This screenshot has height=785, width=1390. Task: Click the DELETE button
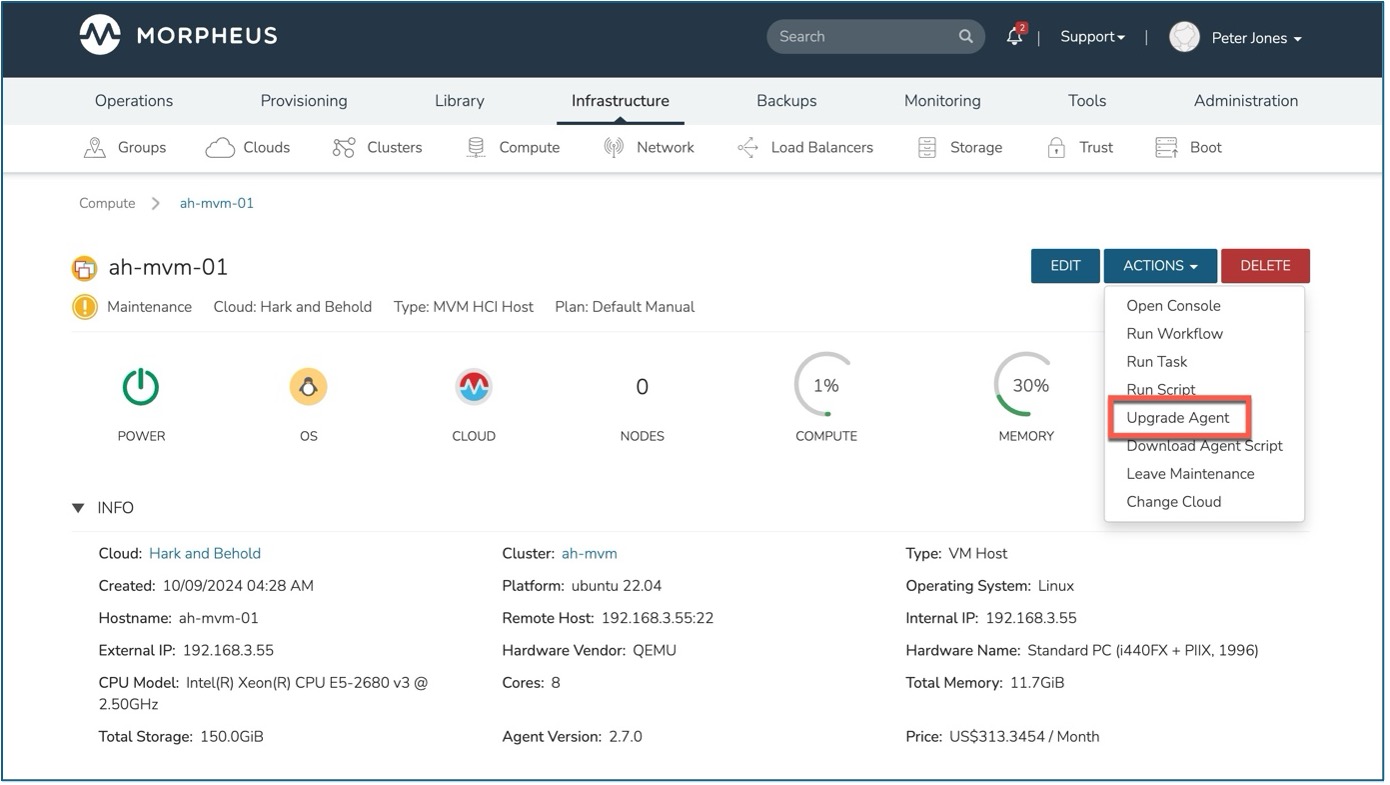(x=1265, y=265)
